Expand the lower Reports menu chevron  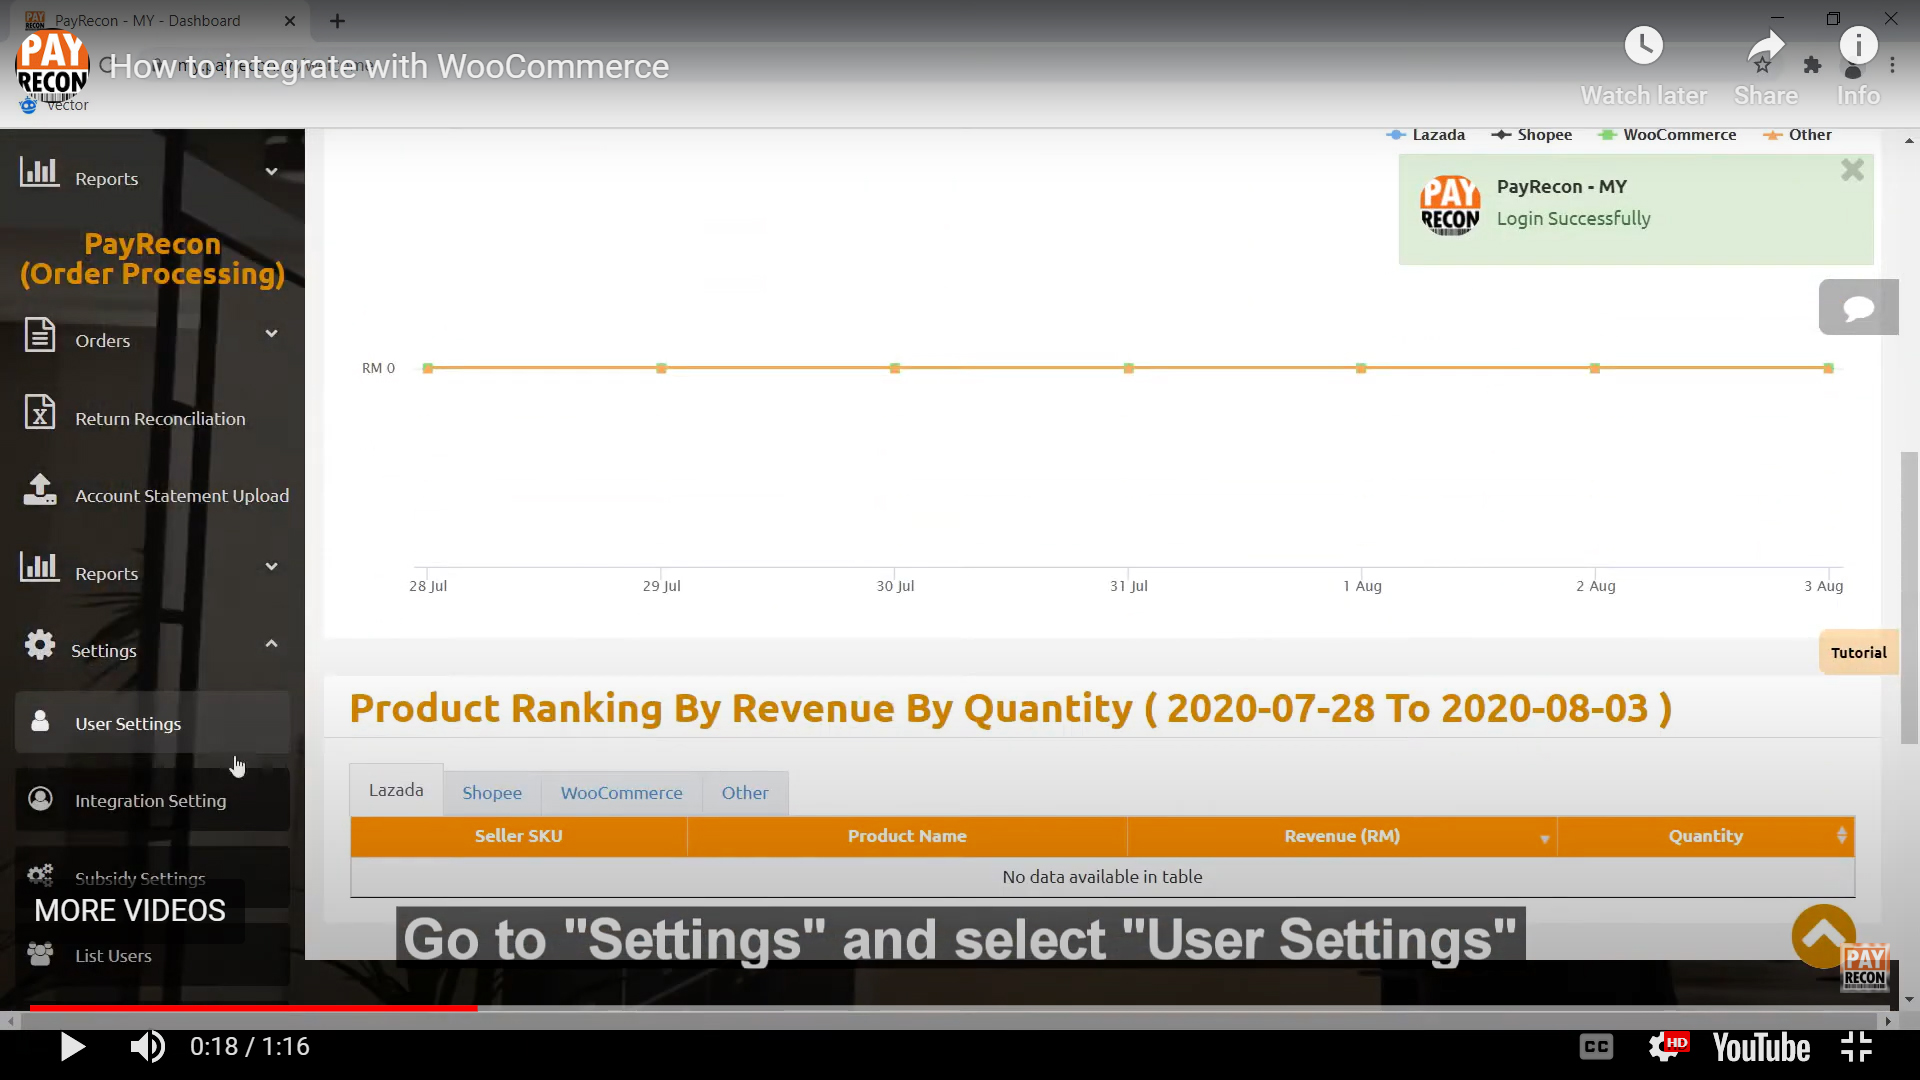coord(271,566)
